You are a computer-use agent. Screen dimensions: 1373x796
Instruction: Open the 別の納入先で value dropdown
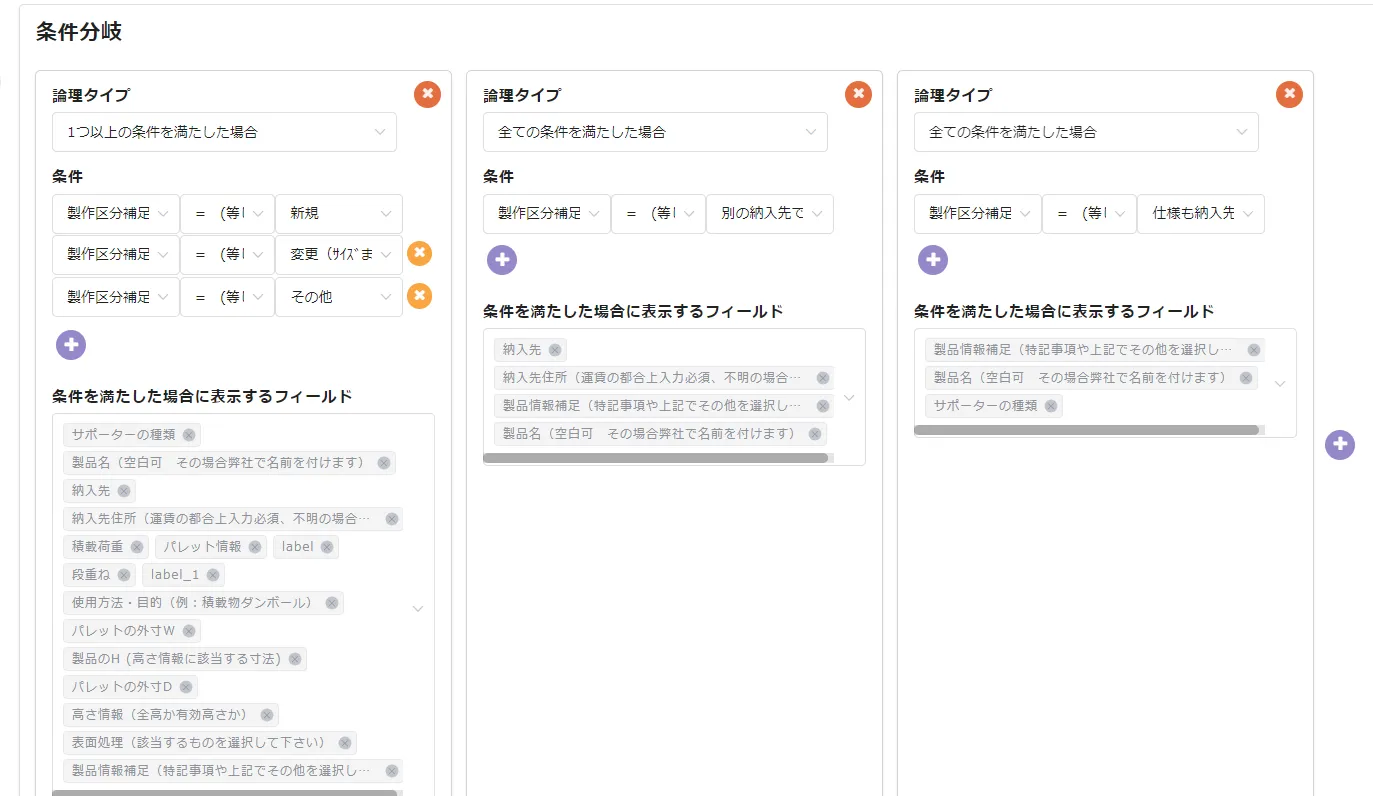coord(770,214)
